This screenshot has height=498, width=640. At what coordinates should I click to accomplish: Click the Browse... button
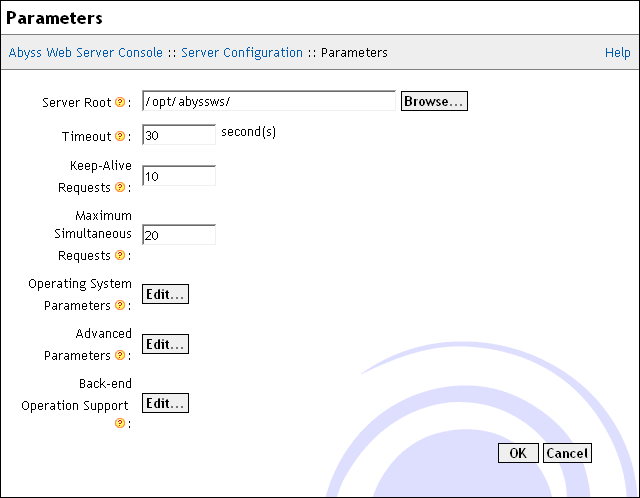(434, 101)
